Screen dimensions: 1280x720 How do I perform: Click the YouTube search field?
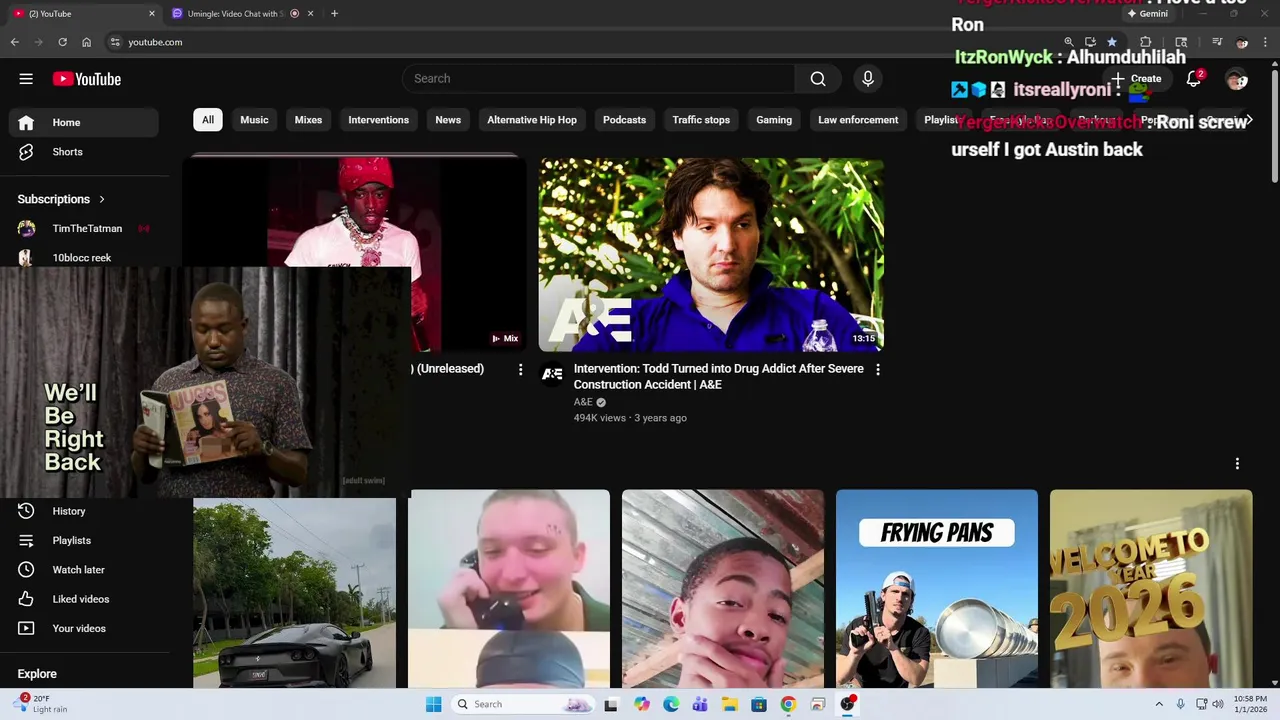click(x=598, y=79)
